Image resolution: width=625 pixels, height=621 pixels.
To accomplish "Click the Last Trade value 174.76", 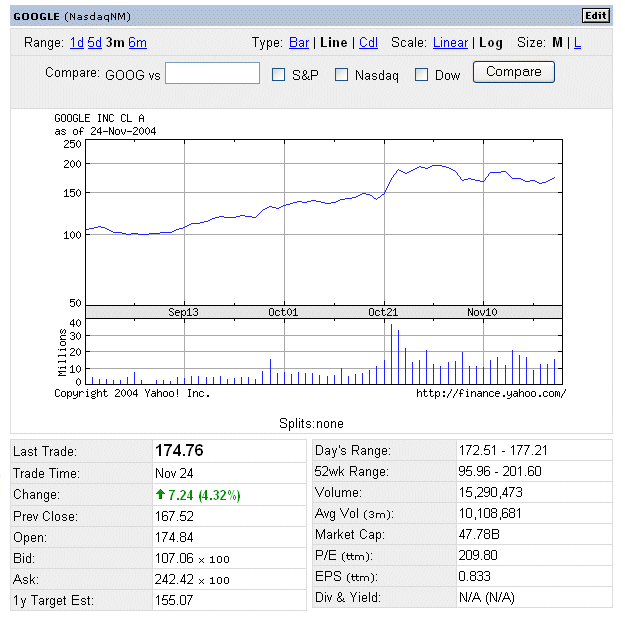I will (179, 450).
